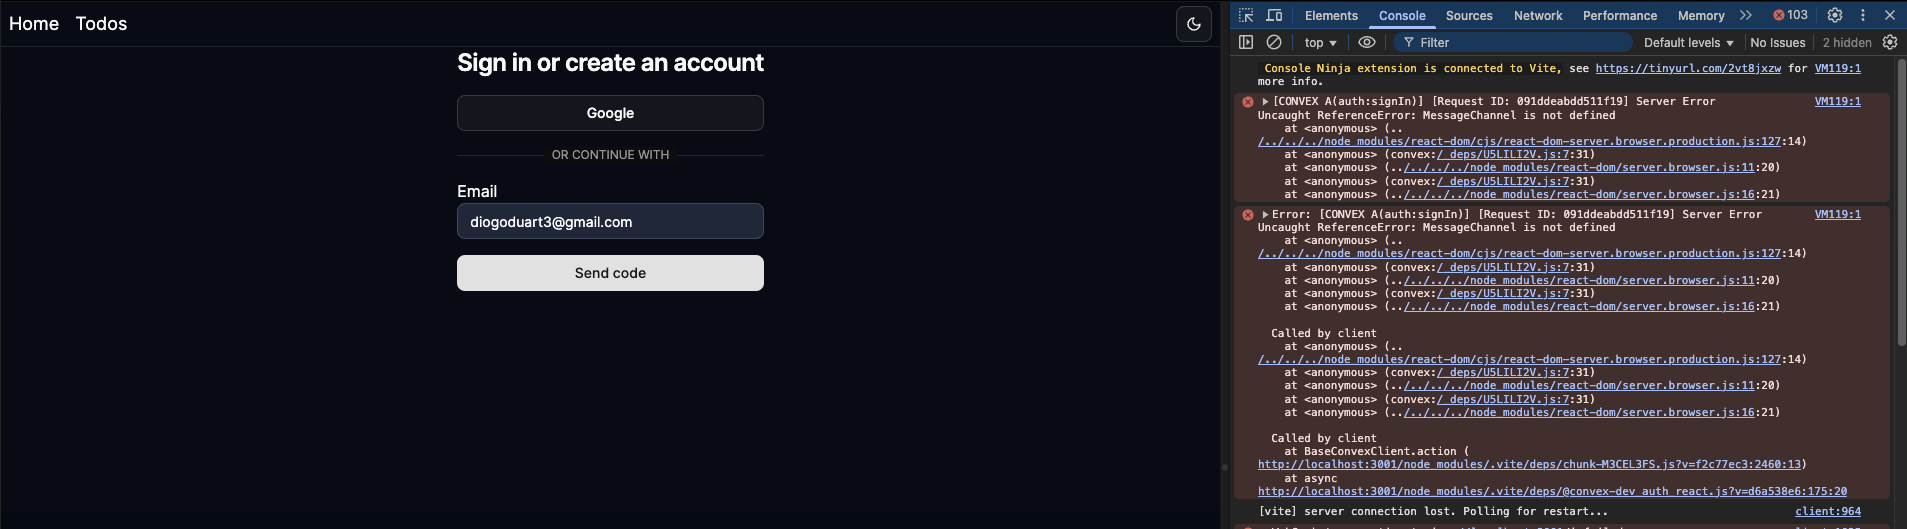
Task: Show the console sidebar panel icon
Action: click(x=1246, y=42)
